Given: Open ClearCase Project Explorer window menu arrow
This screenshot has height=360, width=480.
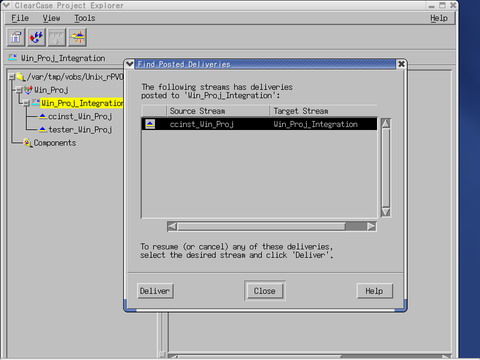Looking at the screenshot, I should (6, 5).
